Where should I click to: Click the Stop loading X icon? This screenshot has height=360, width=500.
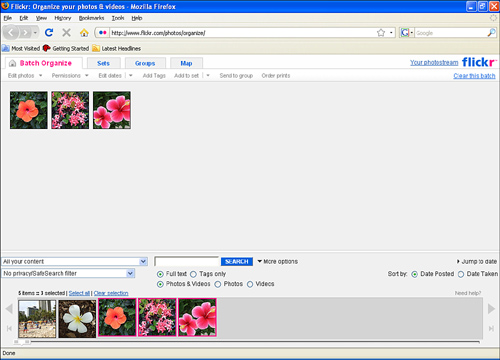click(x=67, y=33)
